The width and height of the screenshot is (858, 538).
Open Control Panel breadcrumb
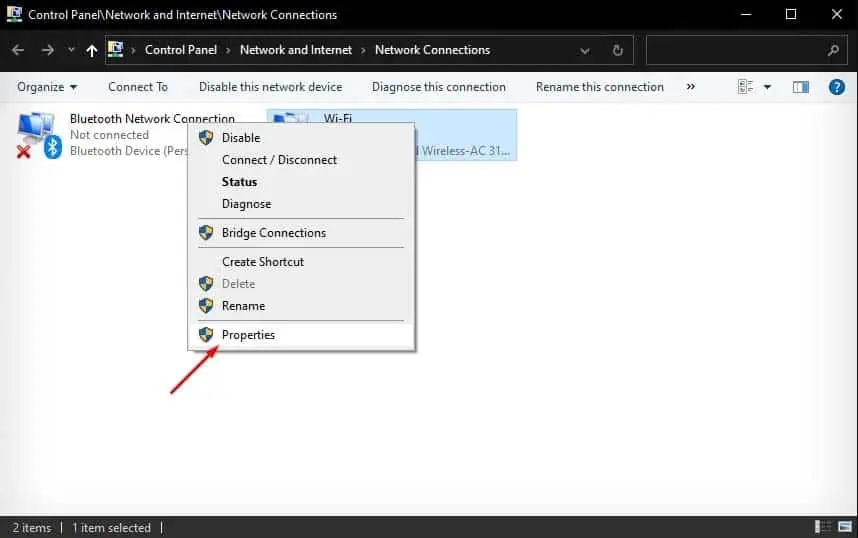tap(181, 50)
